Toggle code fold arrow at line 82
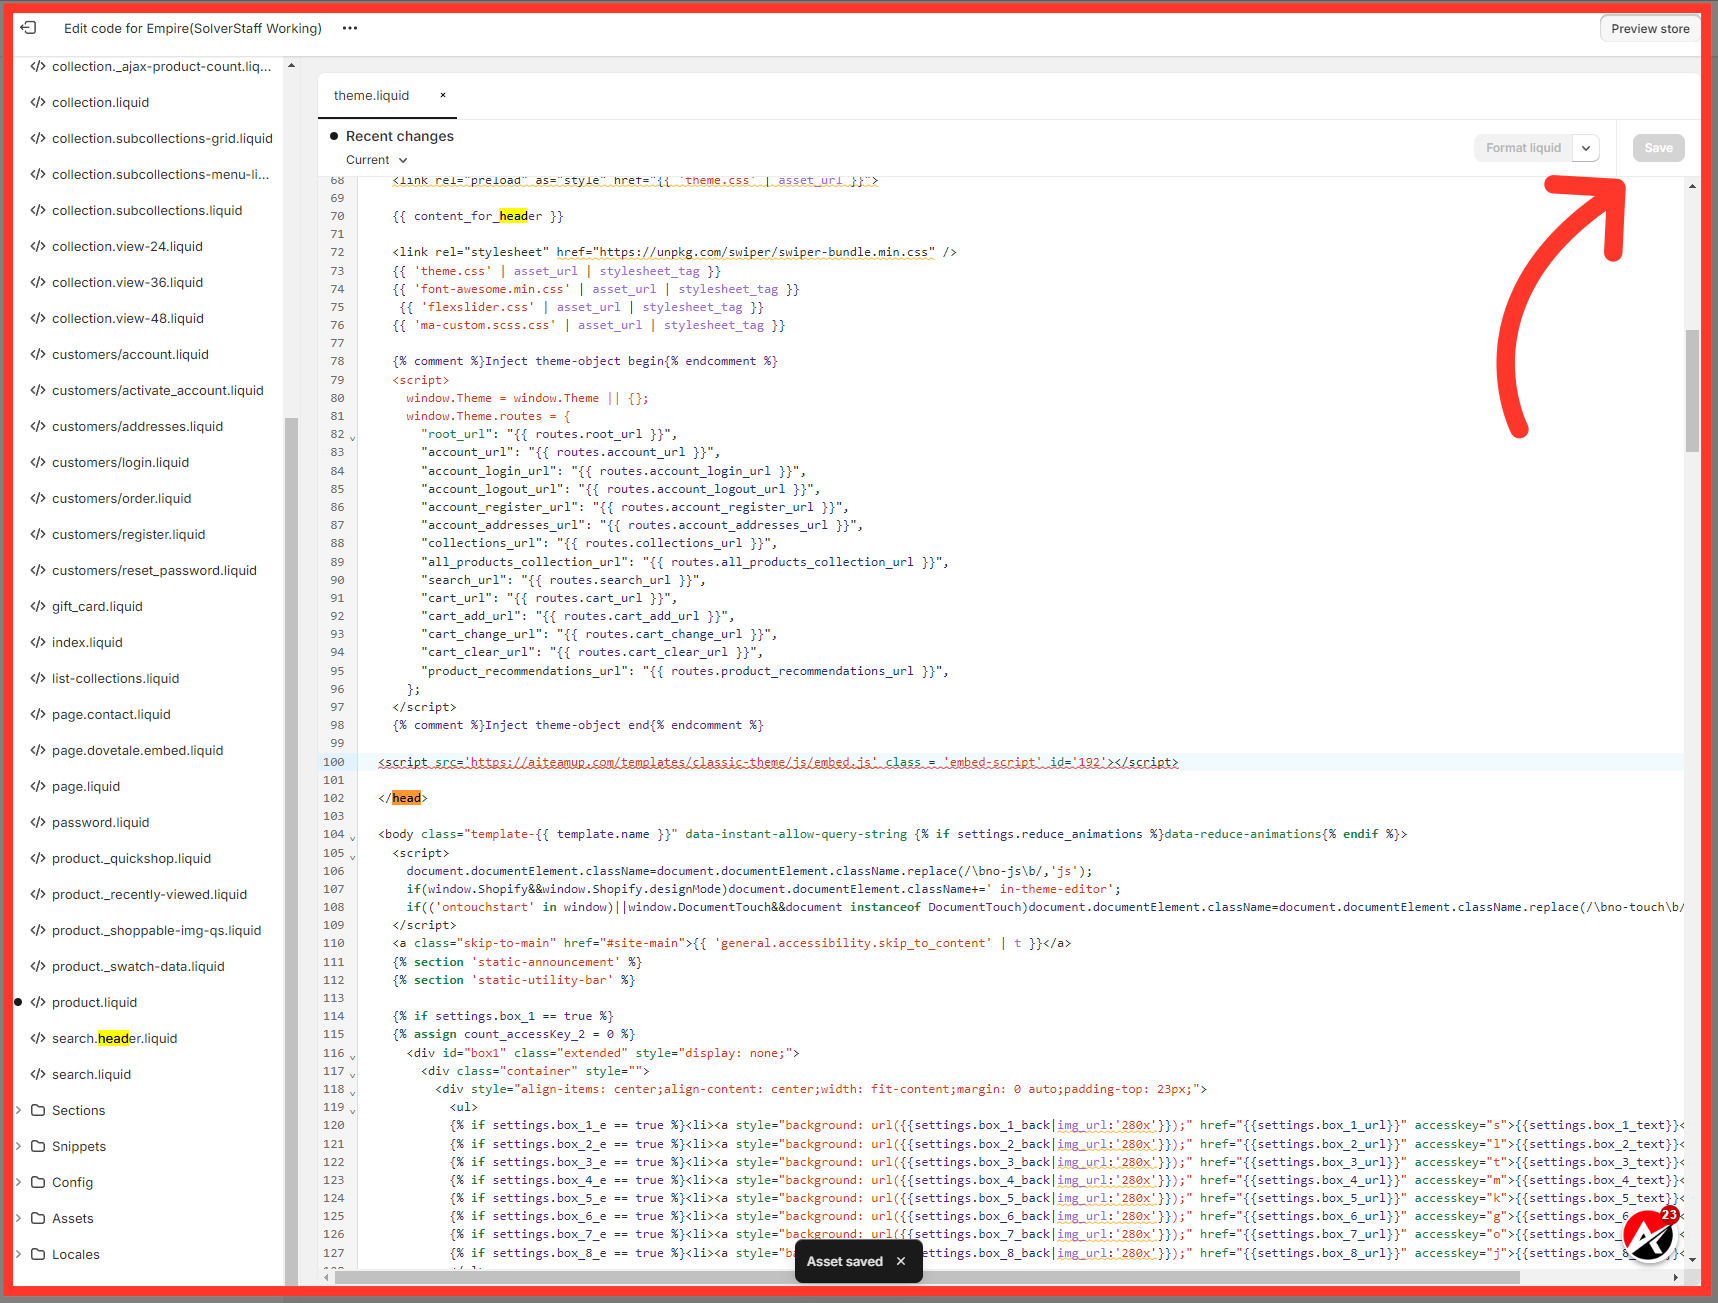This screenshot has width=1718, height=1303. click(x=352, y=437)
